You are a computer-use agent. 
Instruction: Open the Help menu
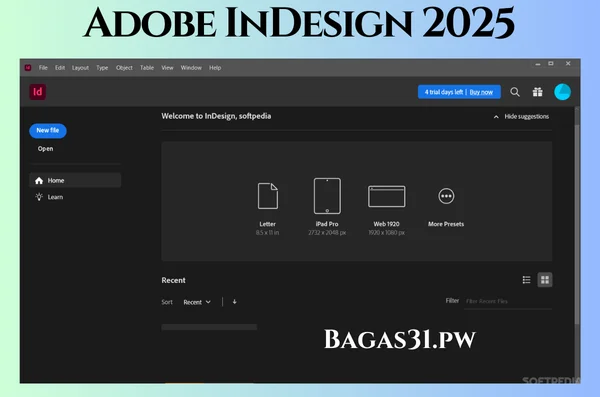click(x=215, y=68)
